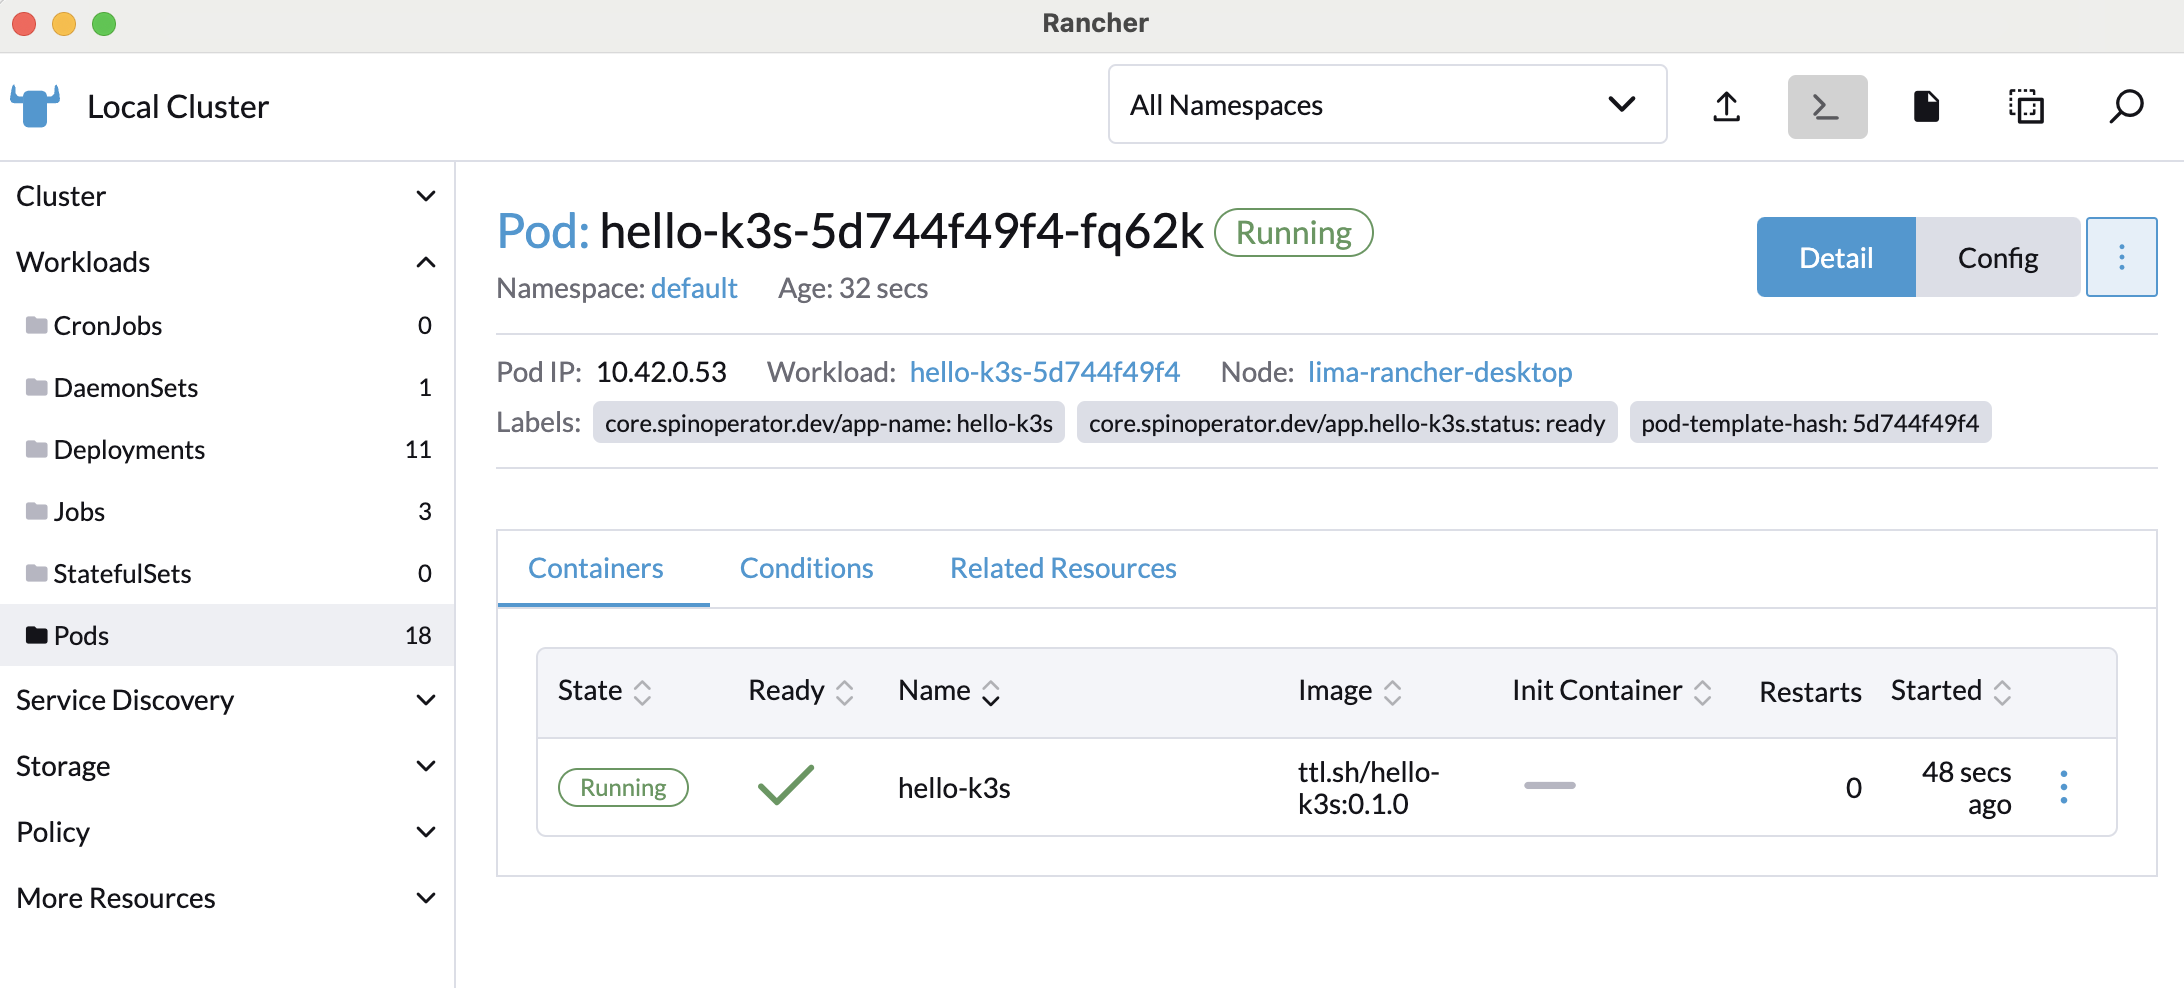Open workload hello-k3s-5d744f49f4 link

coord(1045,372)
